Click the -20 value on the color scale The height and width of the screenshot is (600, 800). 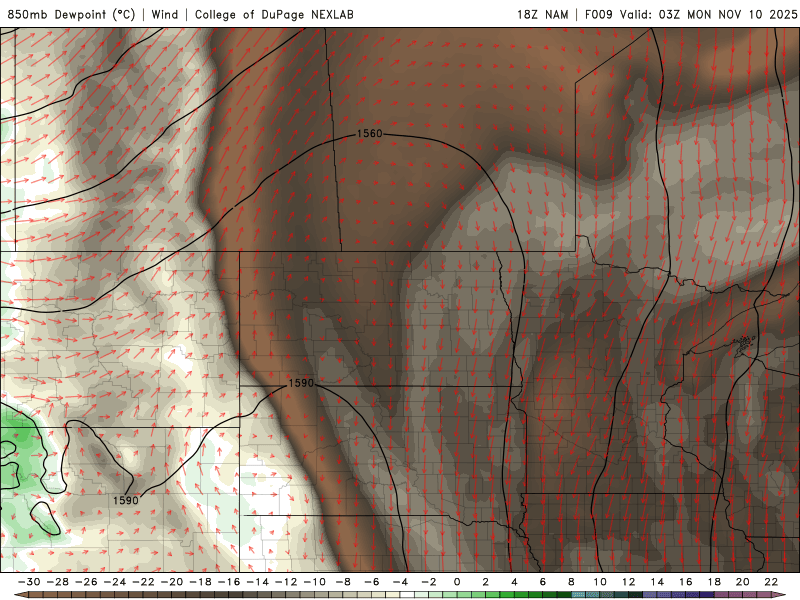click(x=171, y=582)
